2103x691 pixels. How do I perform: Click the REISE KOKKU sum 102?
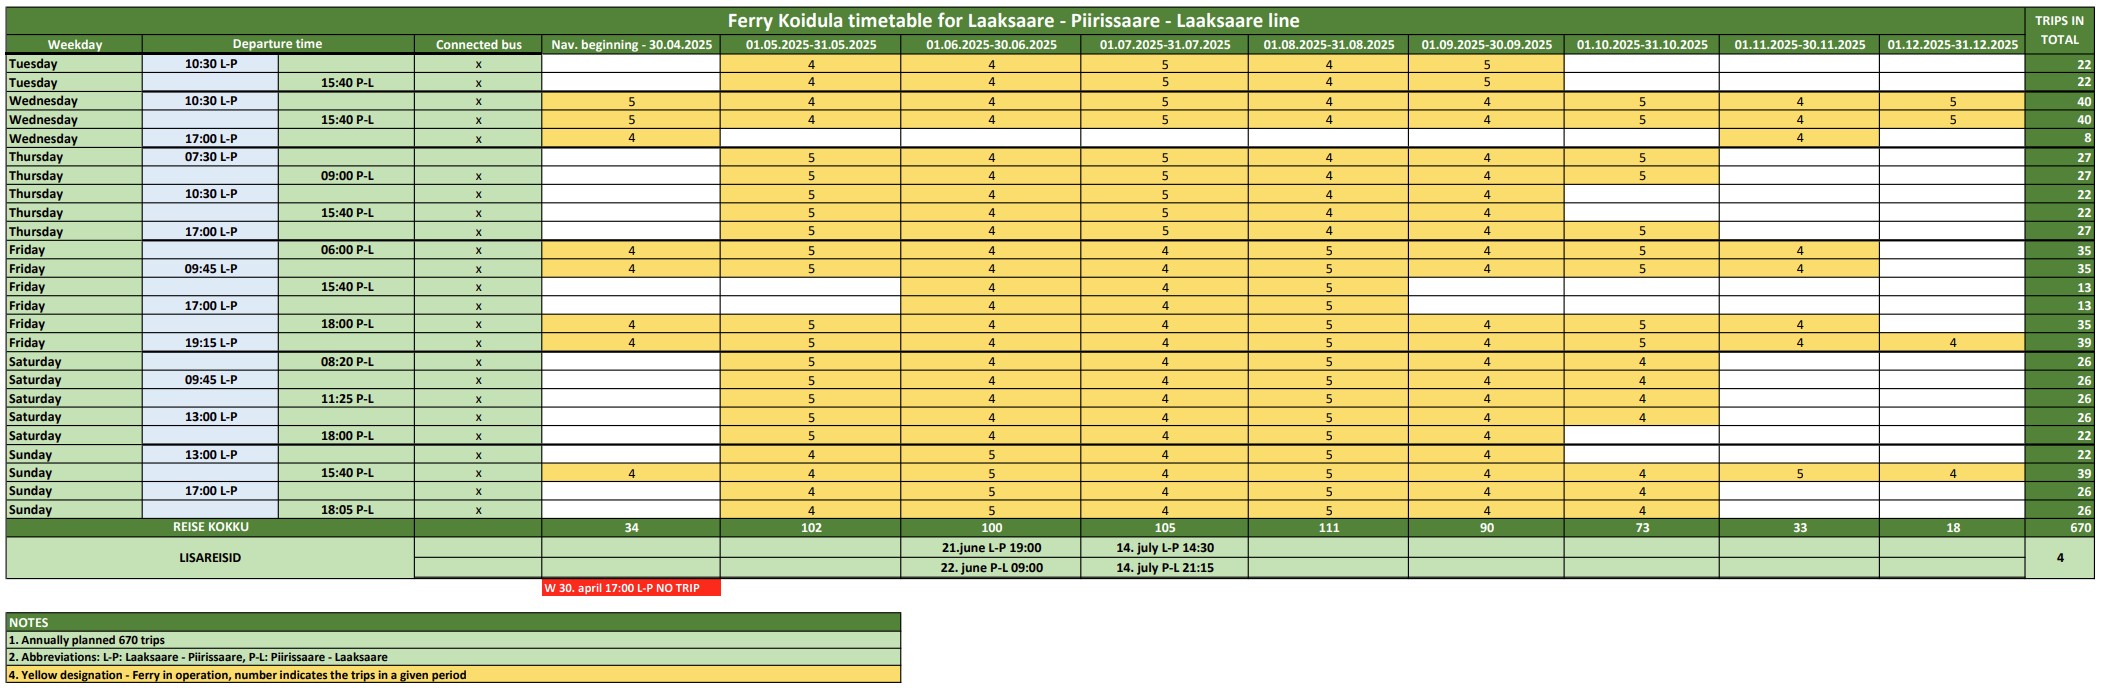[811, 527]
